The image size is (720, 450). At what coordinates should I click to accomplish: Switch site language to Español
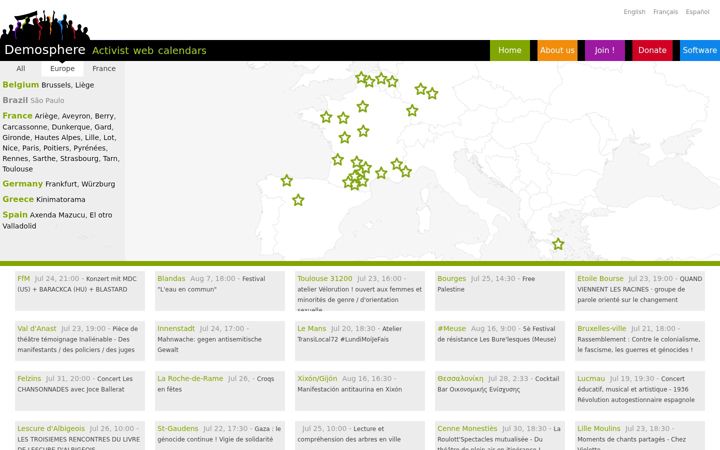698,11
